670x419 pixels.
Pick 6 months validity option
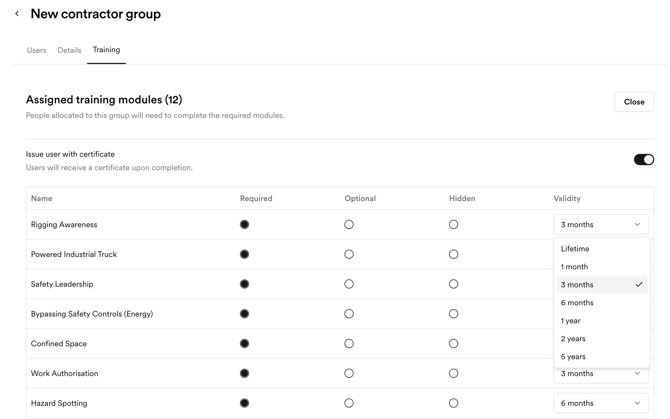pos(577,303)
